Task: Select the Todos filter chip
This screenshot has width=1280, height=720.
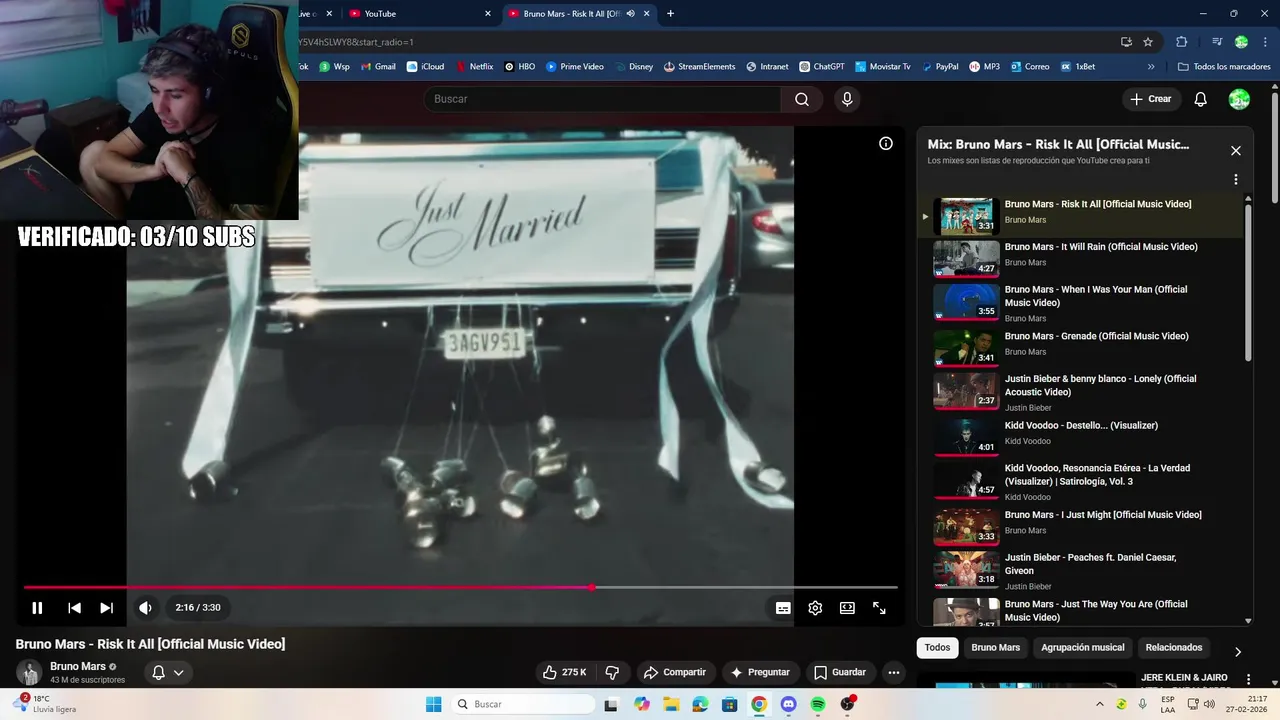Action: (x=937, y=648)
